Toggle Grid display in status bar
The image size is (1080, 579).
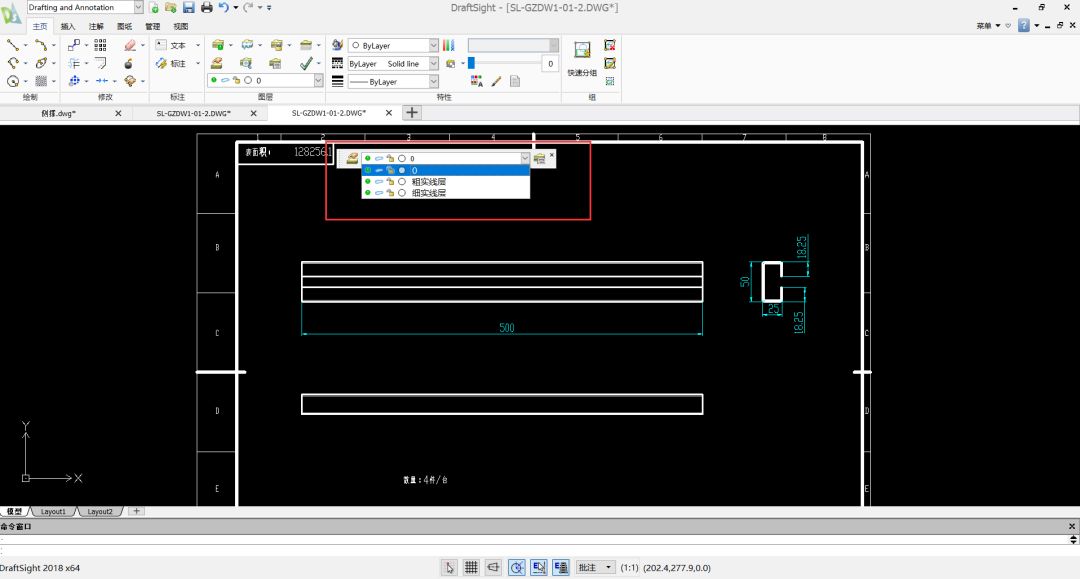click(x=471, y=567)
